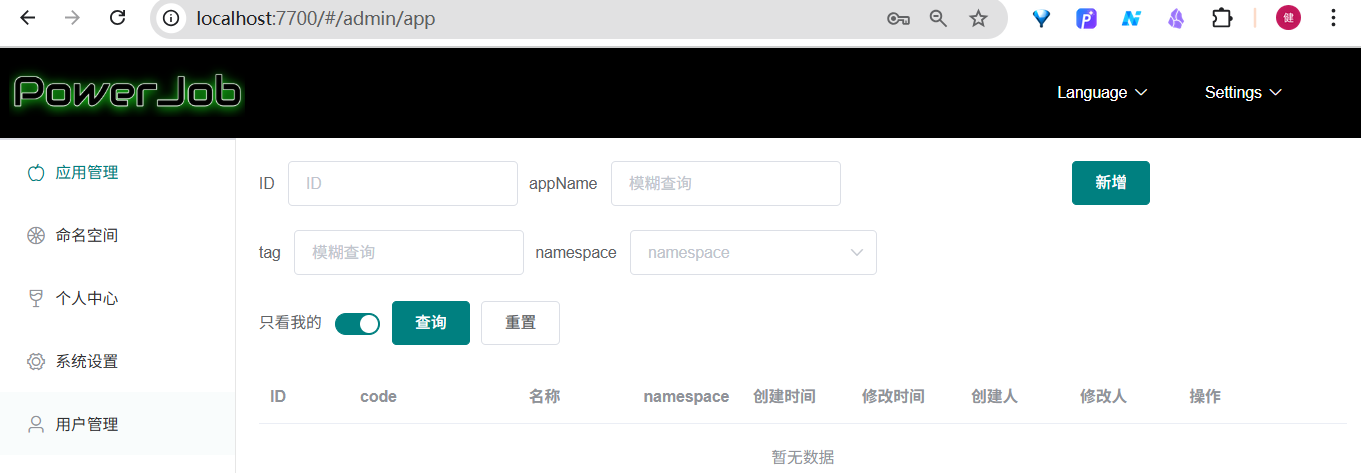Toggle the 只看我的 switch off

tap(357, 323)
